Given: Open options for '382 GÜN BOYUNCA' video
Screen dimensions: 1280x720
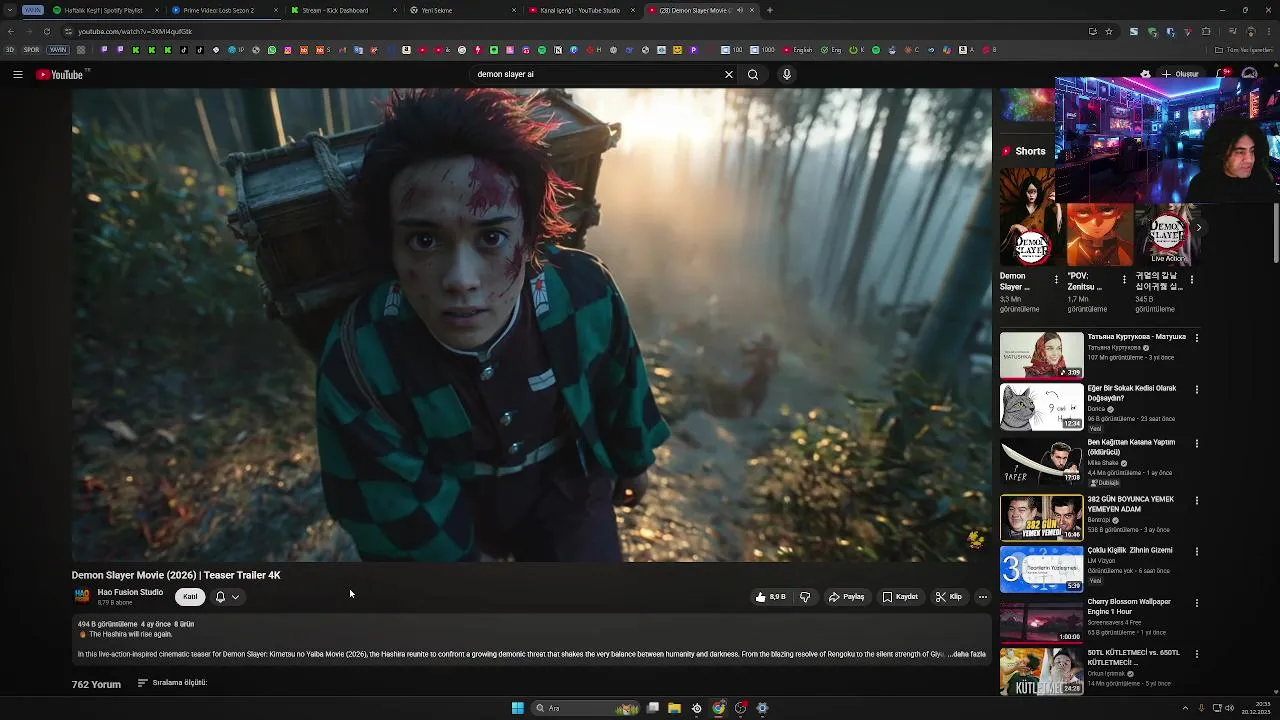Looking at the screenshot, I should click(x=1197, y=500).
